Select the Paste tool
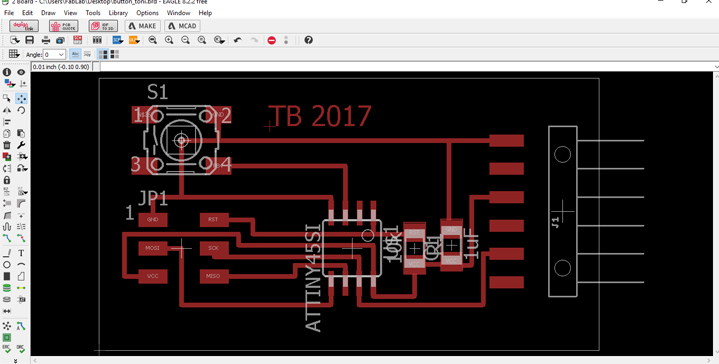719x364 pixels. [x=21, y=133]
